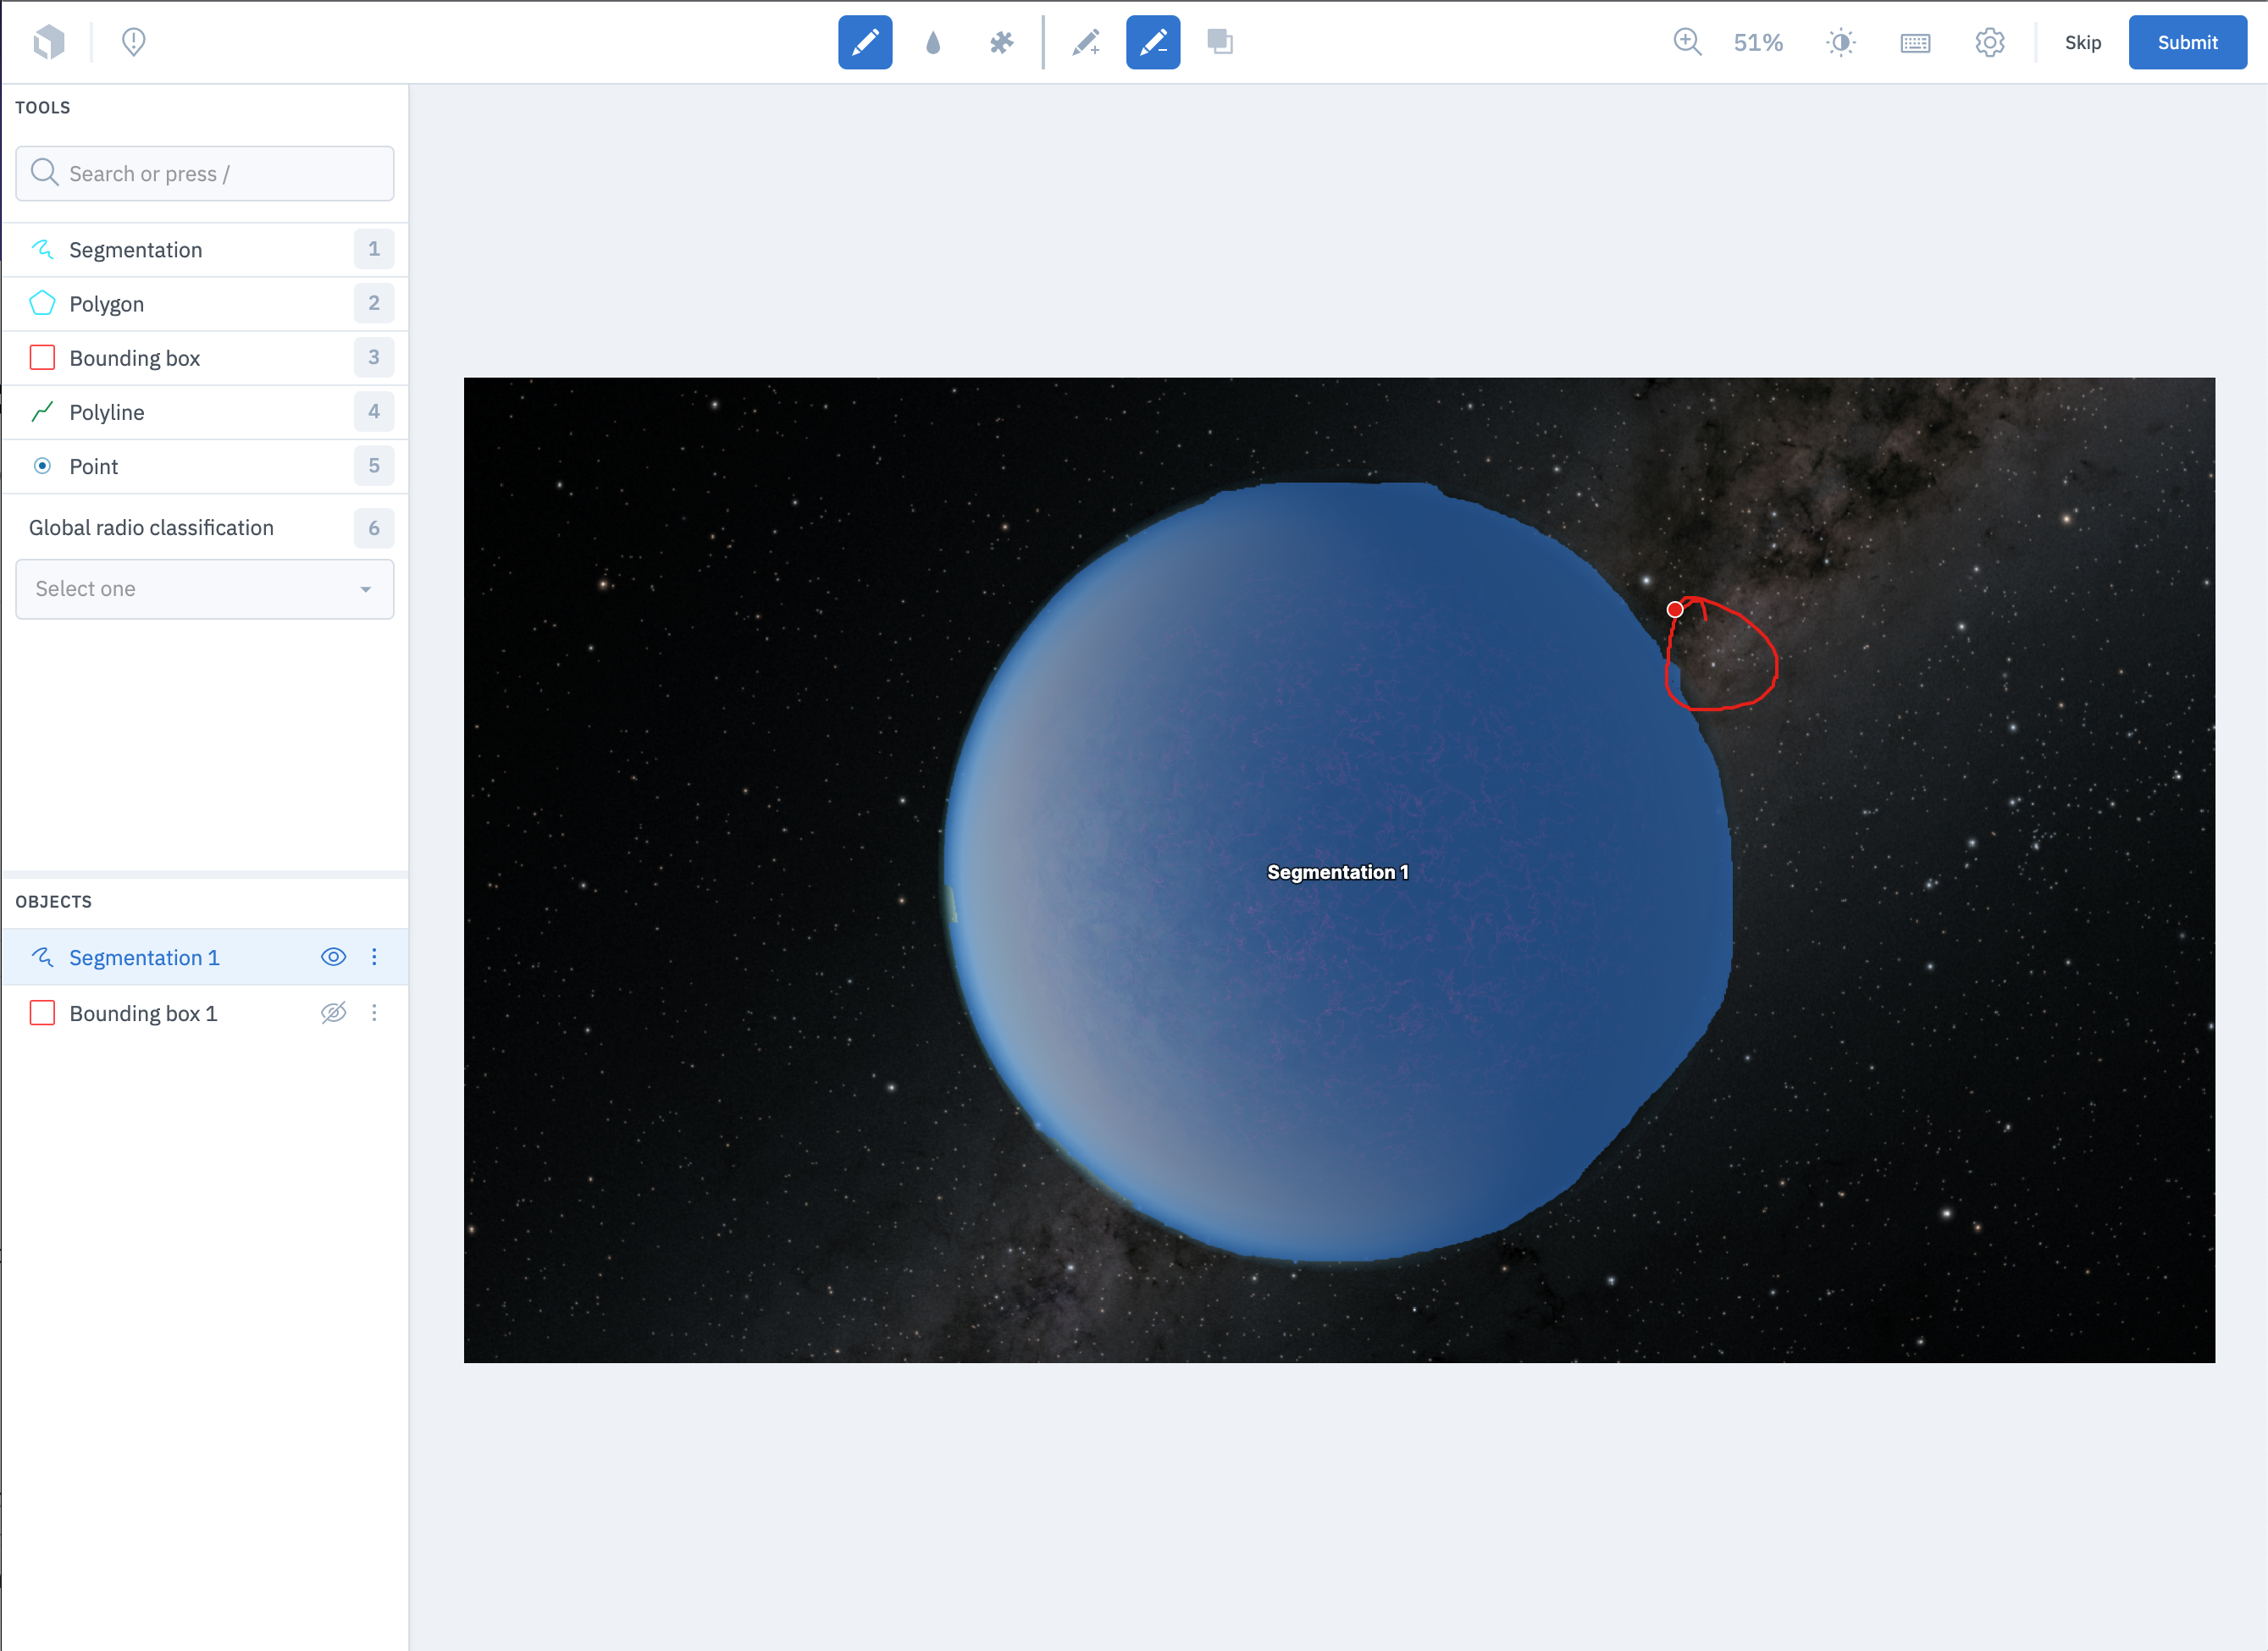Open the Select one classification dropdown
Image resolution: width=2268 pixels, height=1651 pixels.
pyautogui.click(x=204, y=589)
